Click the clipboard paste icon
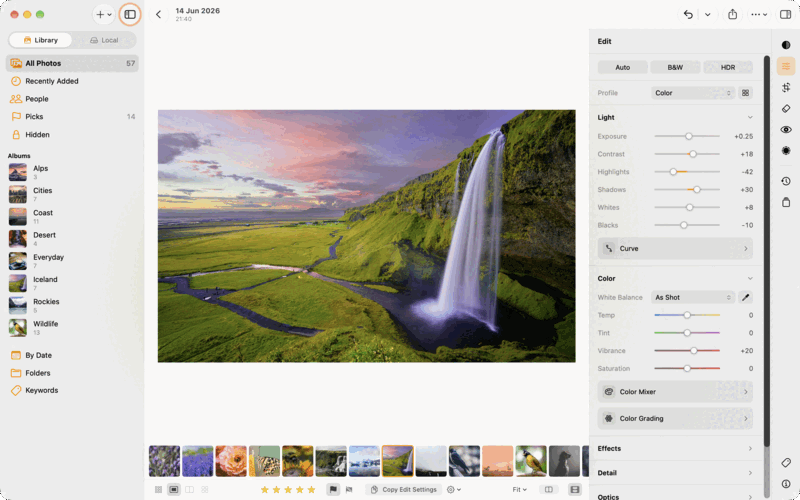 [786, 202]
